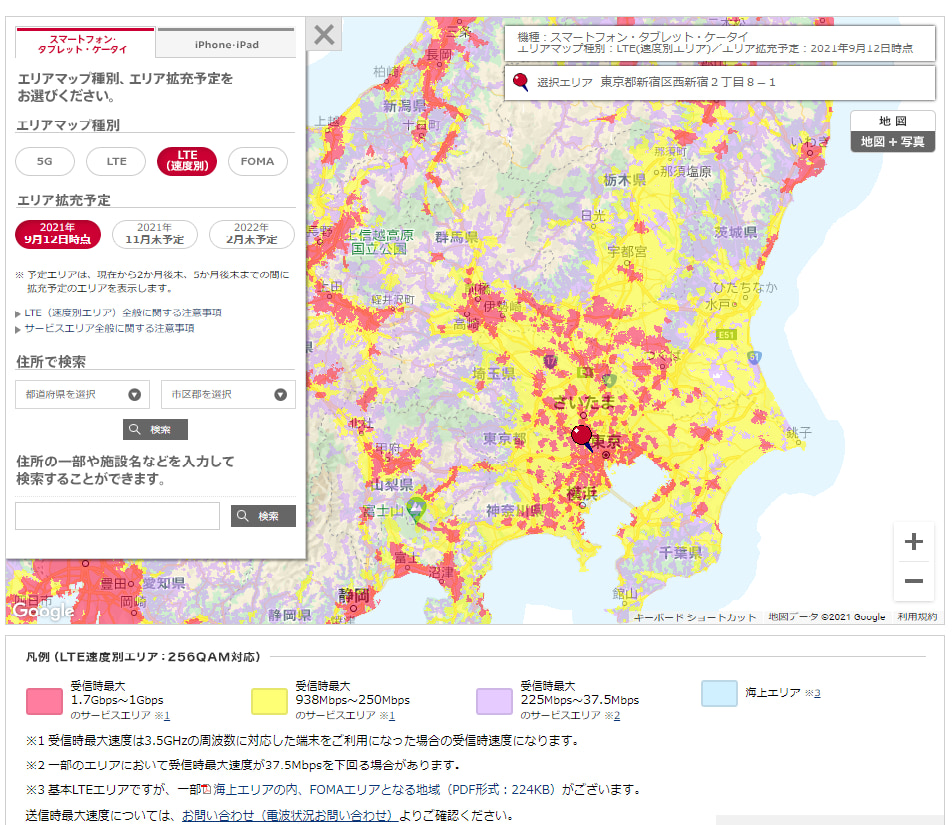Close the side panel with the X icon

coord(324,34)
